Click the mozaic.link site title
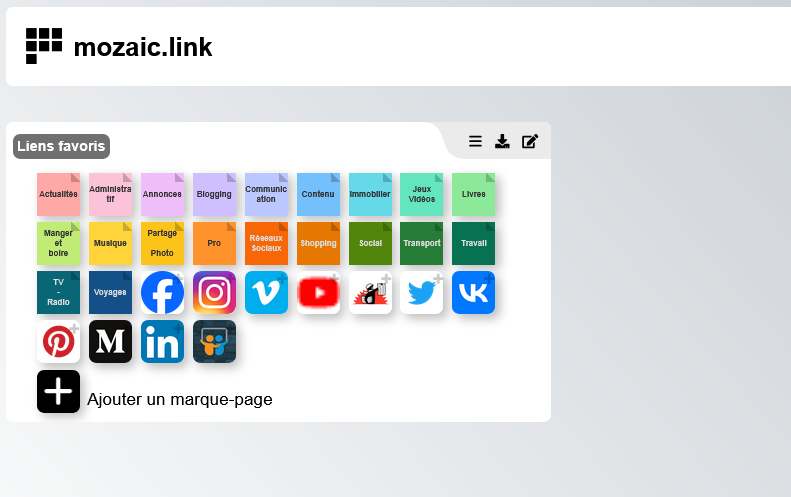The image size is (791, 497). tap(143, 47)
